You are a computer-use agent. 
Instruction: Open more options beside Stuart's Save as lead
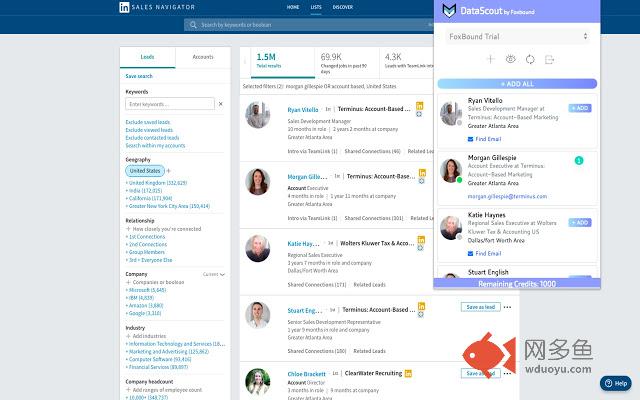click(x=505, y=309)
